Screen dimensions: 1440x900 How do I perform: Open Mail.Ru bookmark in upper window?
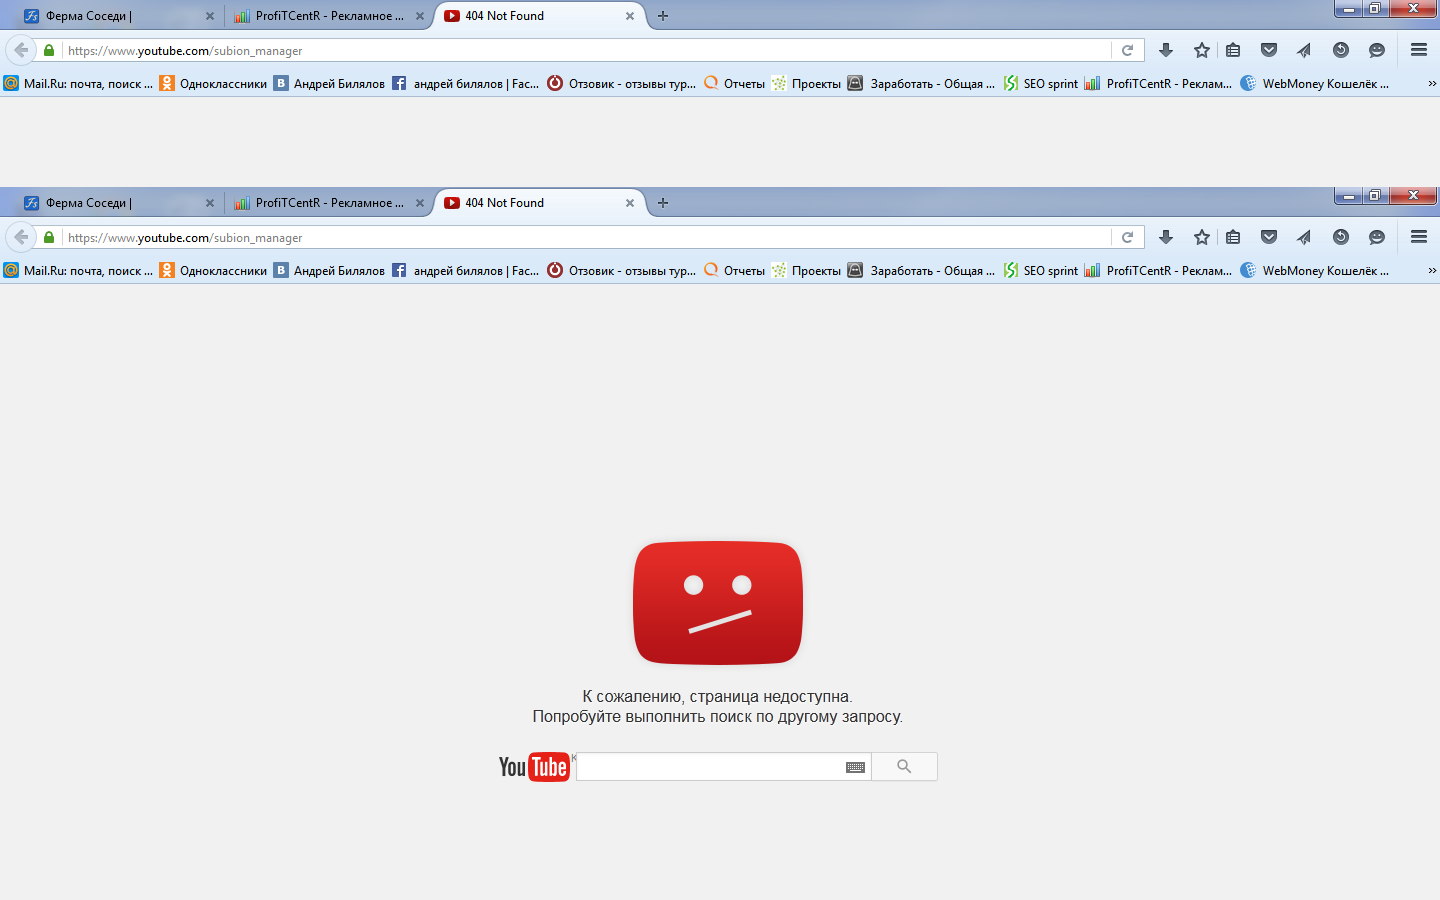pos(79,83)
